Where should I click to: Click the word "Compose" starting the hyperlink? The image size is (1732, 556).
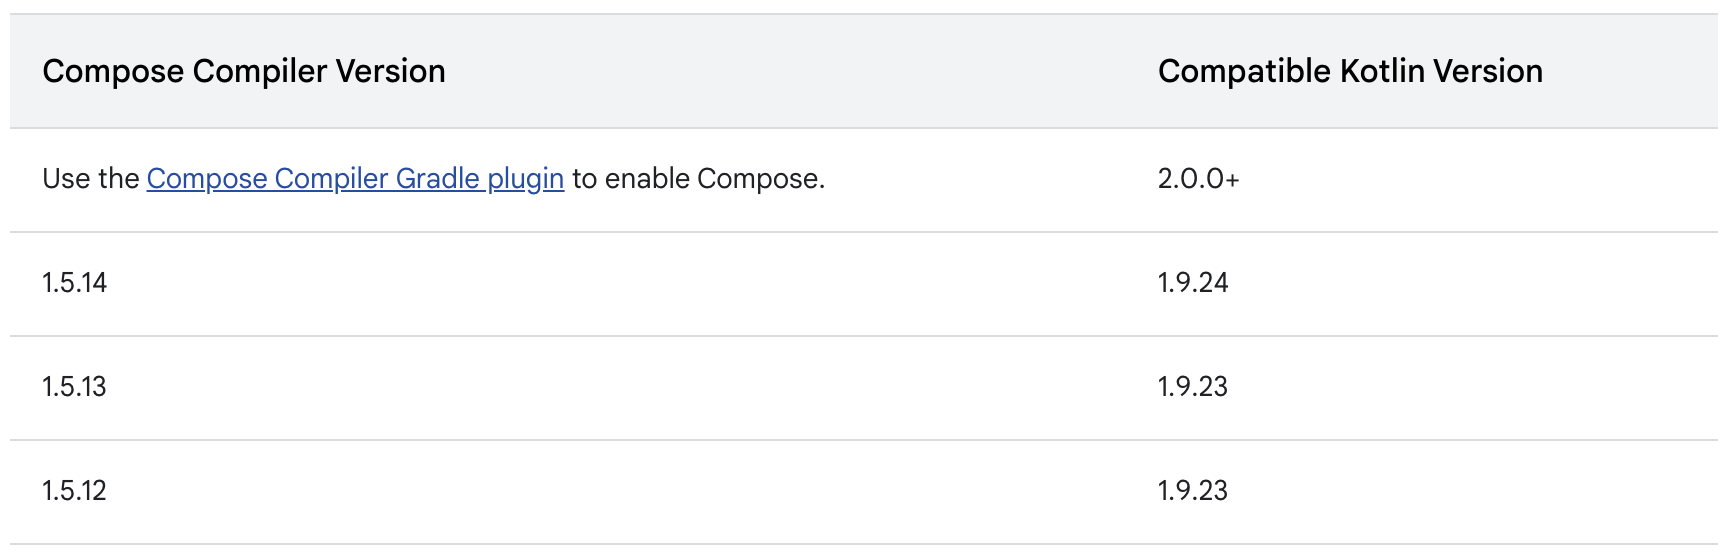(207, 180)
